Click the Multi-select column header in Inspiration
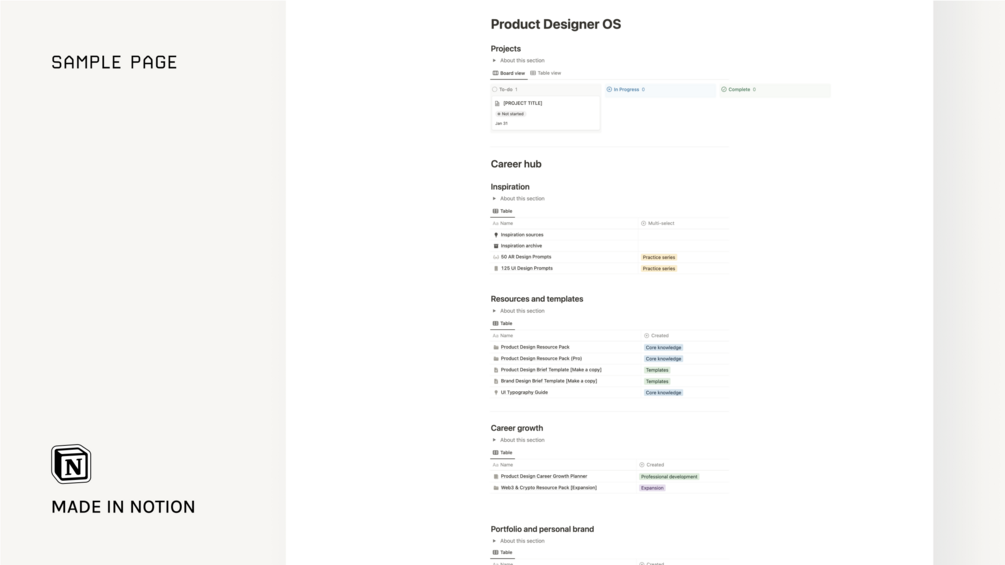Image resolution: width=1005 pixels, height=565 pixels. [x=660, y=224]
